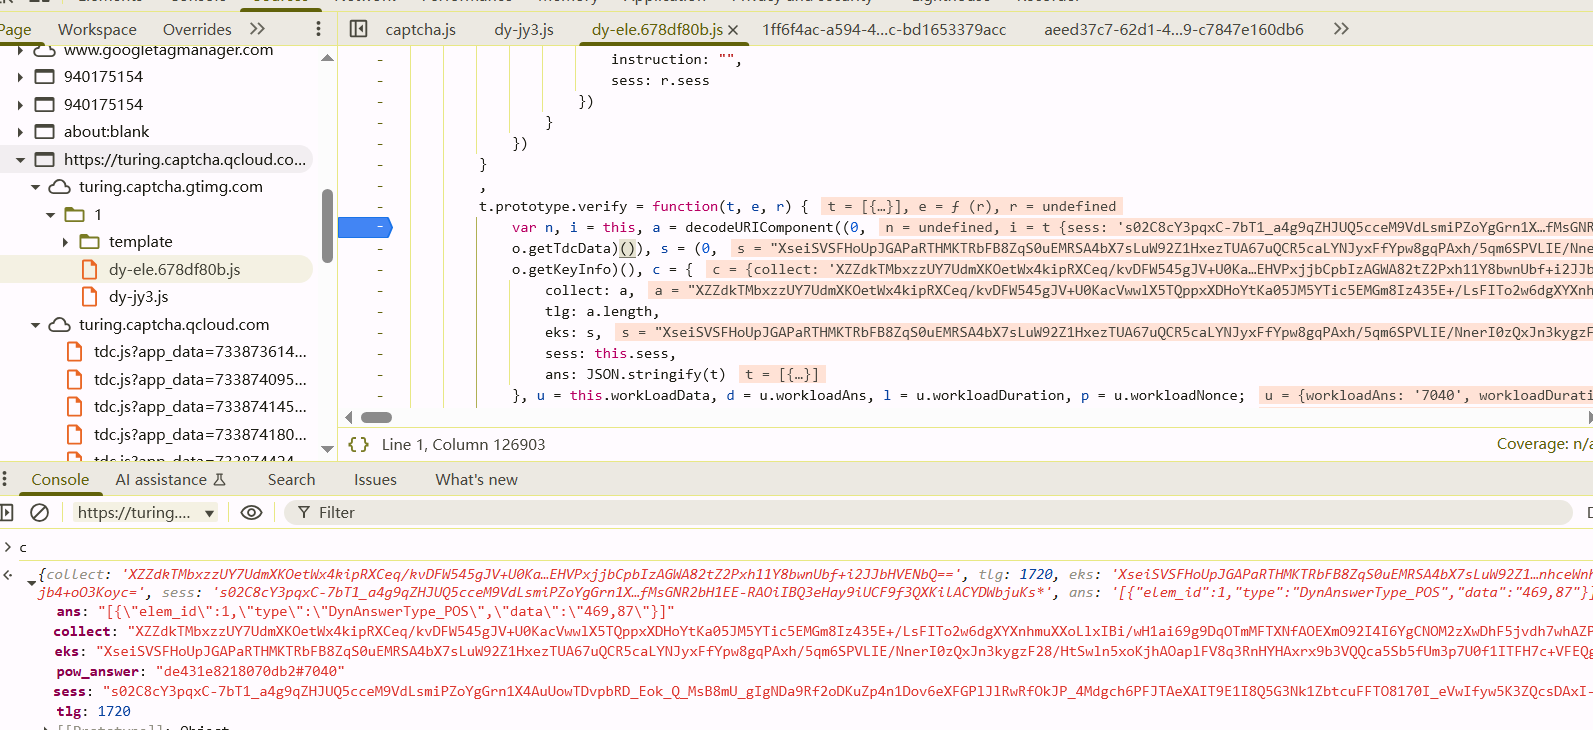Click the tlg value 1720 in console

[x=114, y=712]
